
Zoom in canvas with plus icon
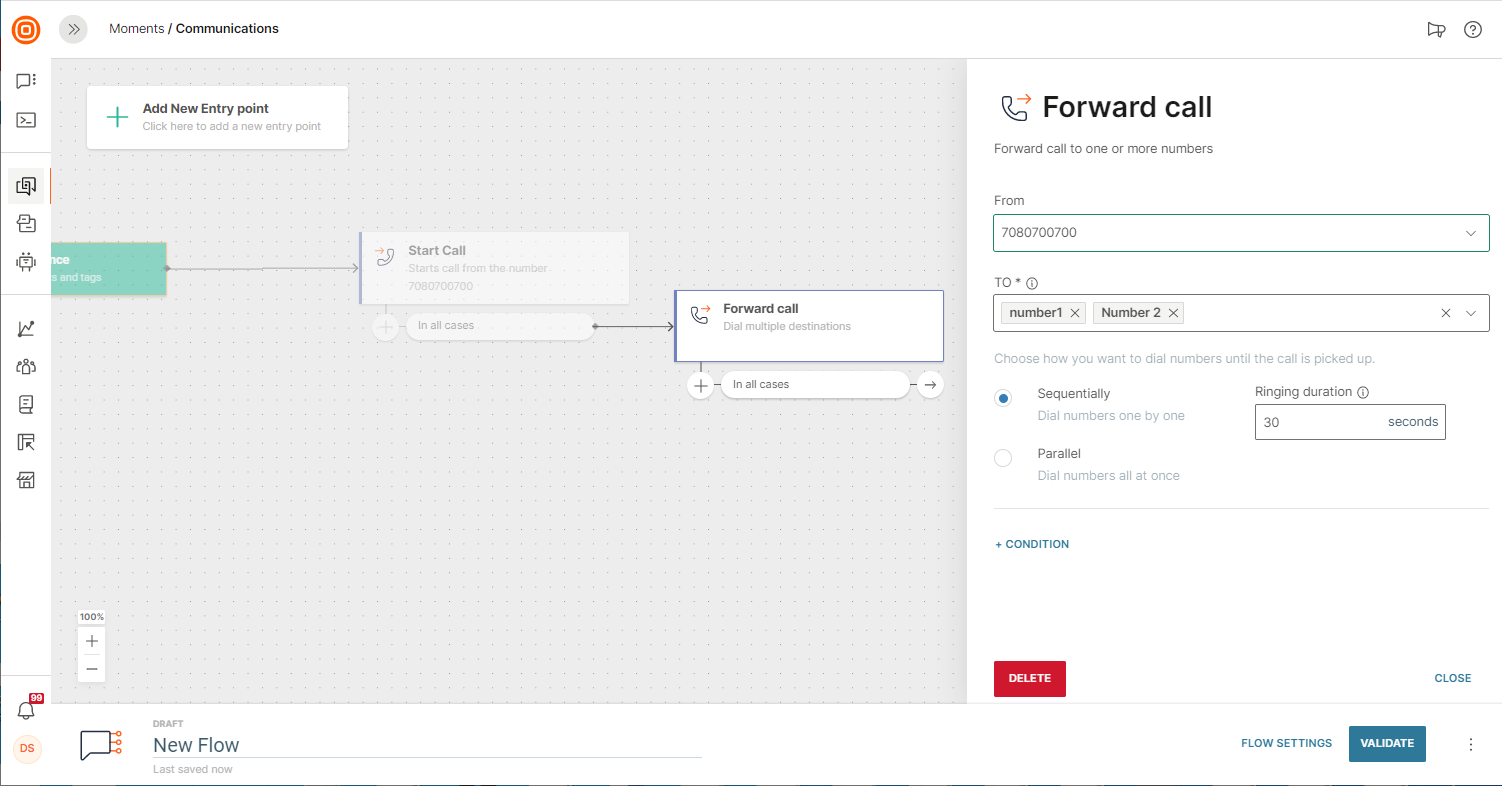click(x=92, y=641)
